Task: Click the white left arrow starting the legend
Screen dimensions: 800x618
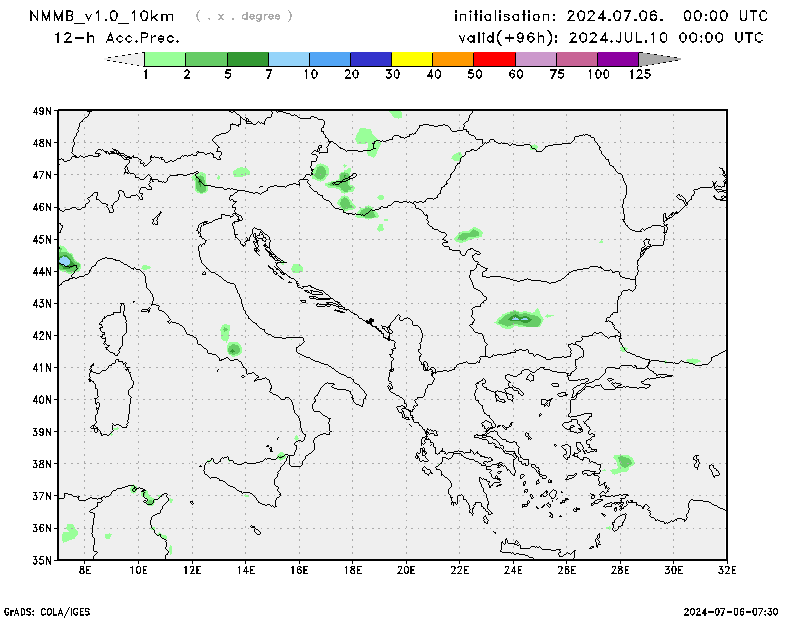Action: click(x=126, y=60)
